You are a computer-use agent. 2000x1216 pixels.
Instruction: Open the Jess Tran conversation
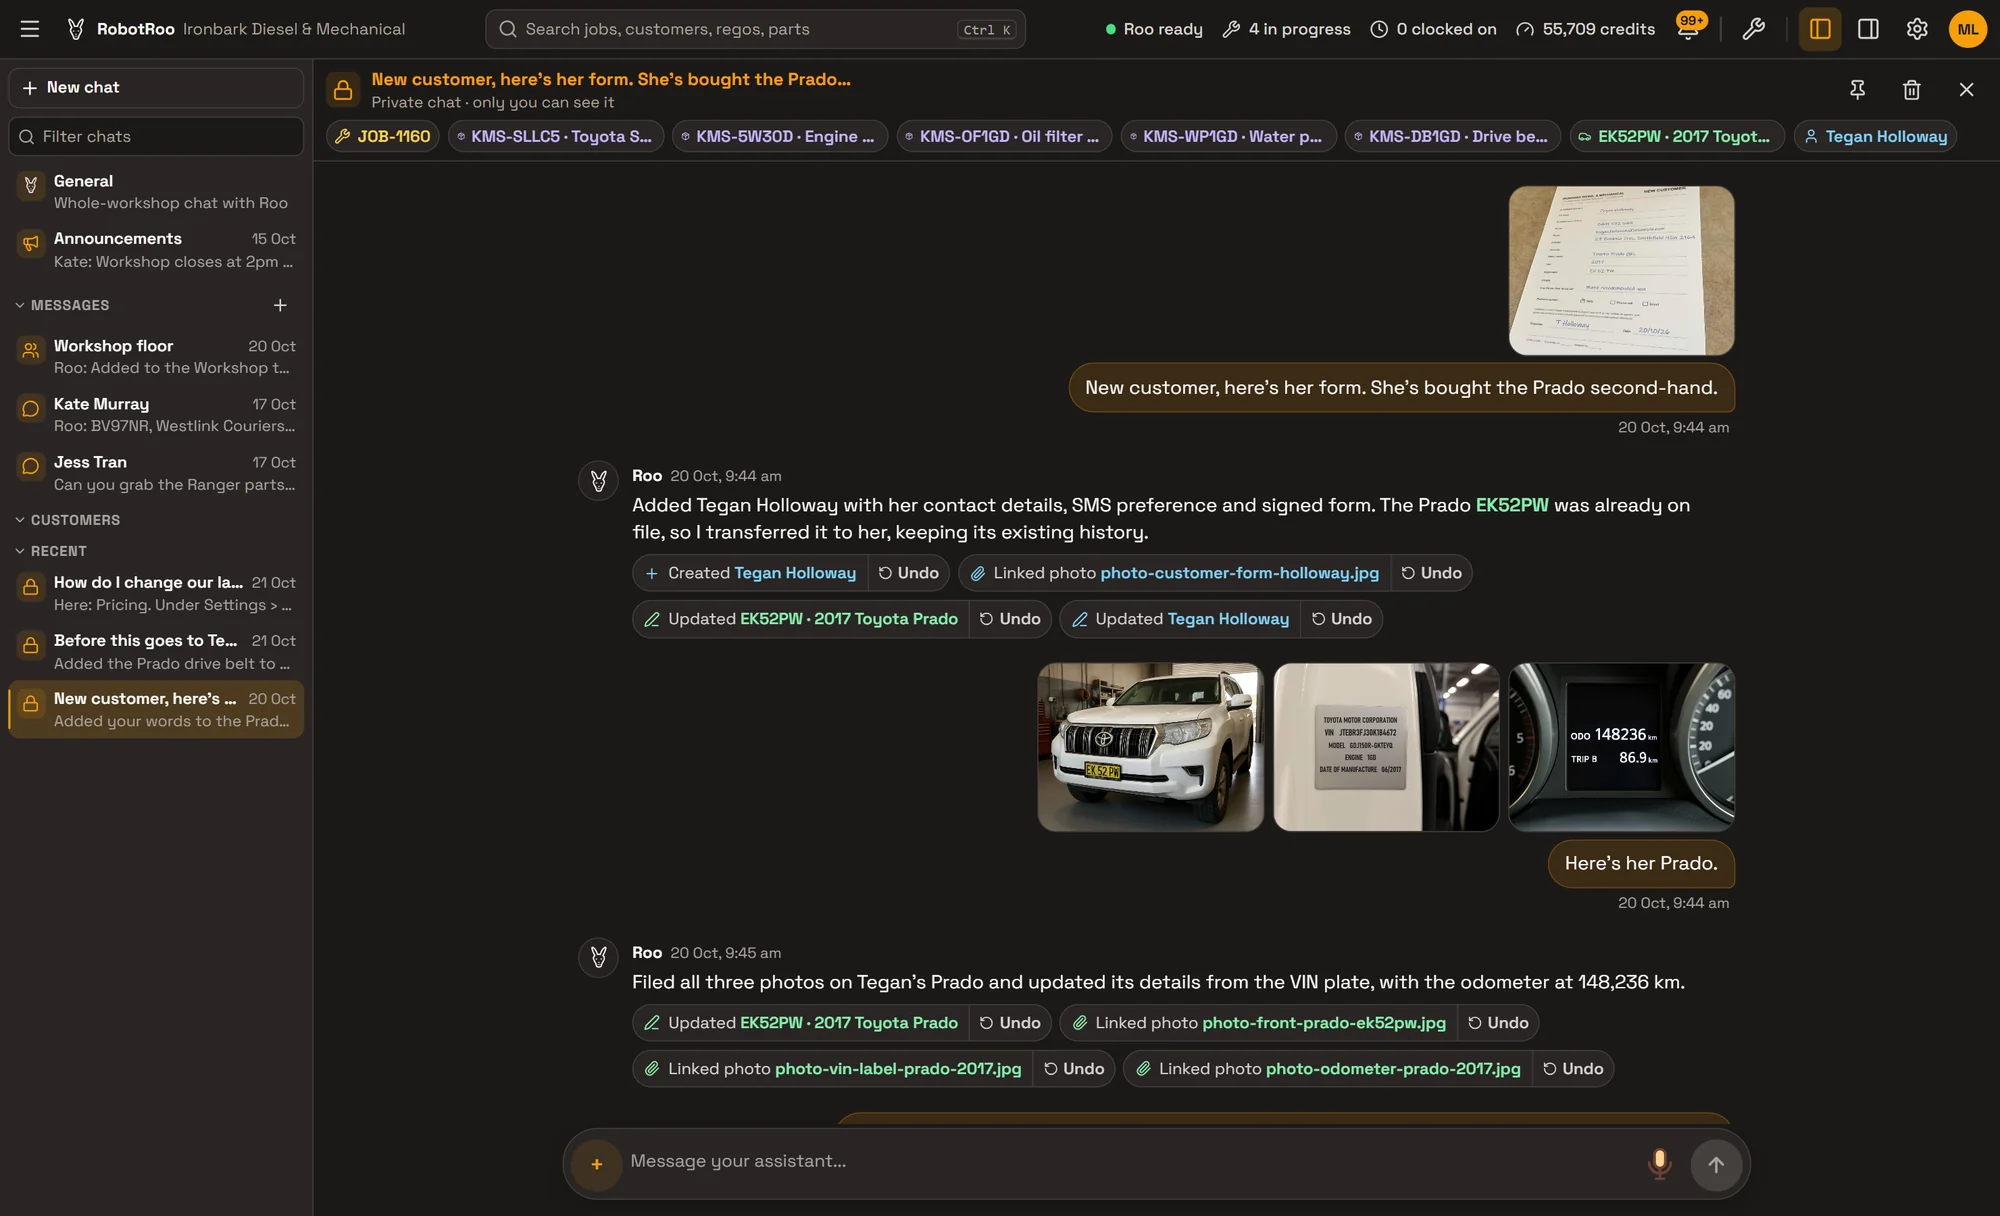coord(156,473)
